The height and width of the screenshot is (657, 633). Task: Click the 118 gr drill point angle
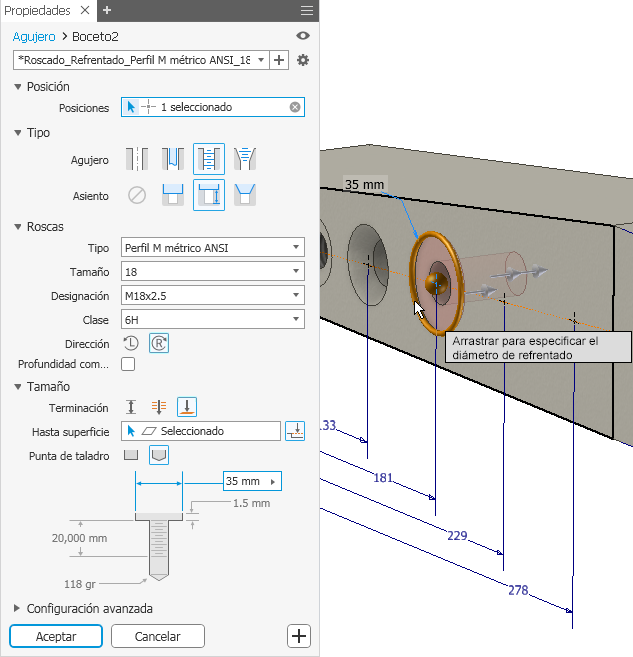(x=80, y=584)
